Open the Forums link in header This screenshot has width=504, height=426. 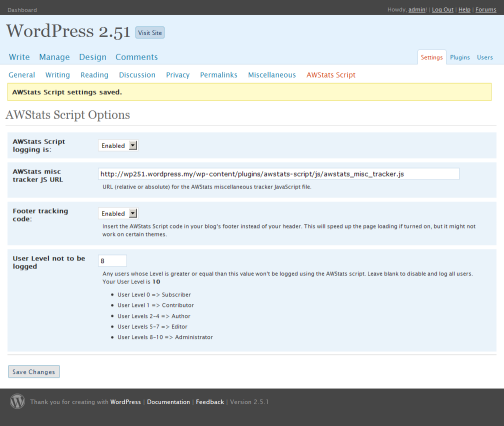coord(486,10)
